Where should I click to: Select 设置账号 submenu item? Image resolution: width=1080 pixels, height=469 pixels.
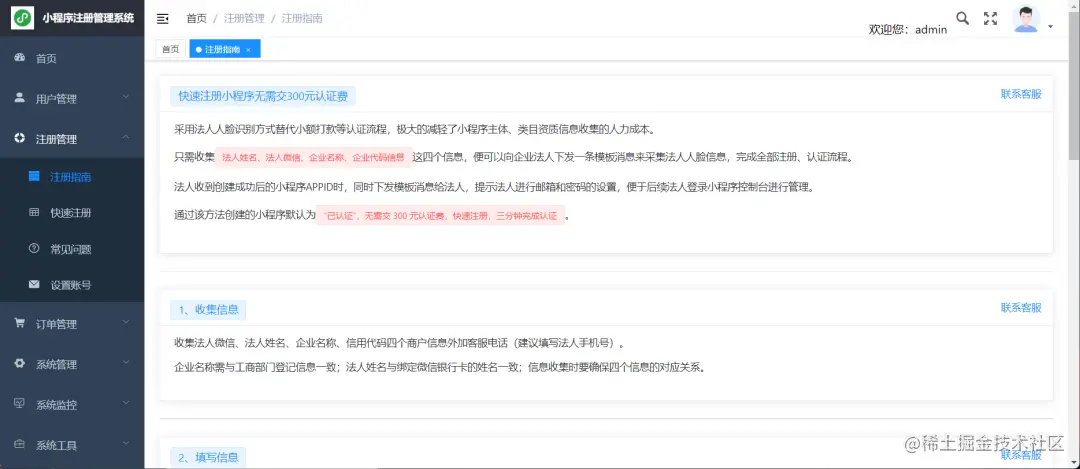tap(72, 284)
